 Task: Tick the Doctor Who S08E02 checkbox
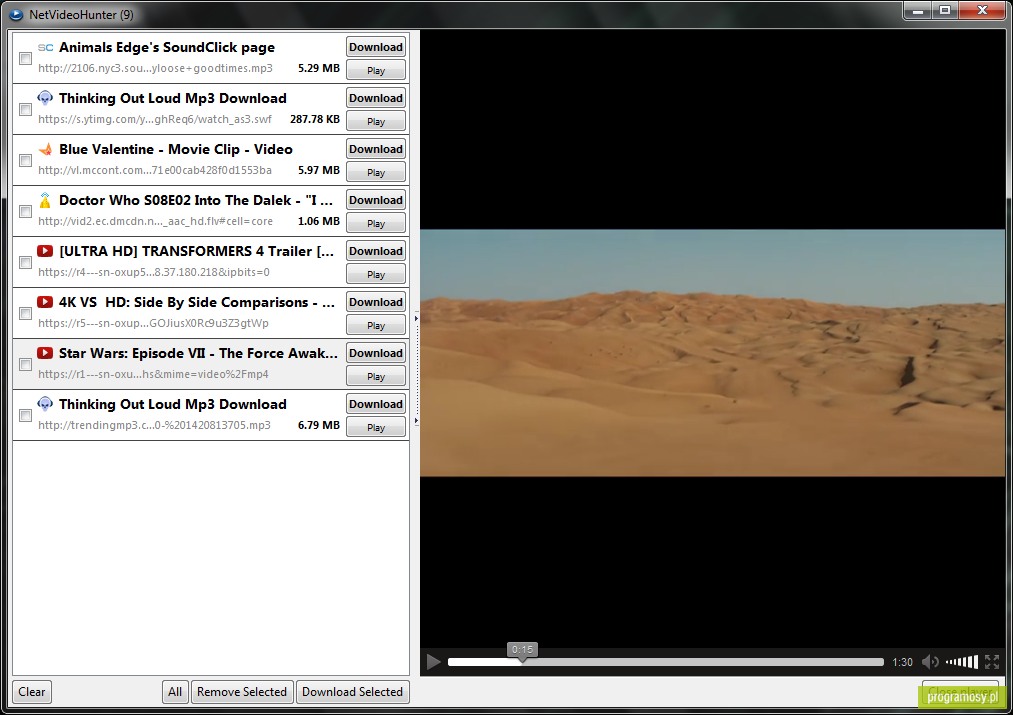26,212
